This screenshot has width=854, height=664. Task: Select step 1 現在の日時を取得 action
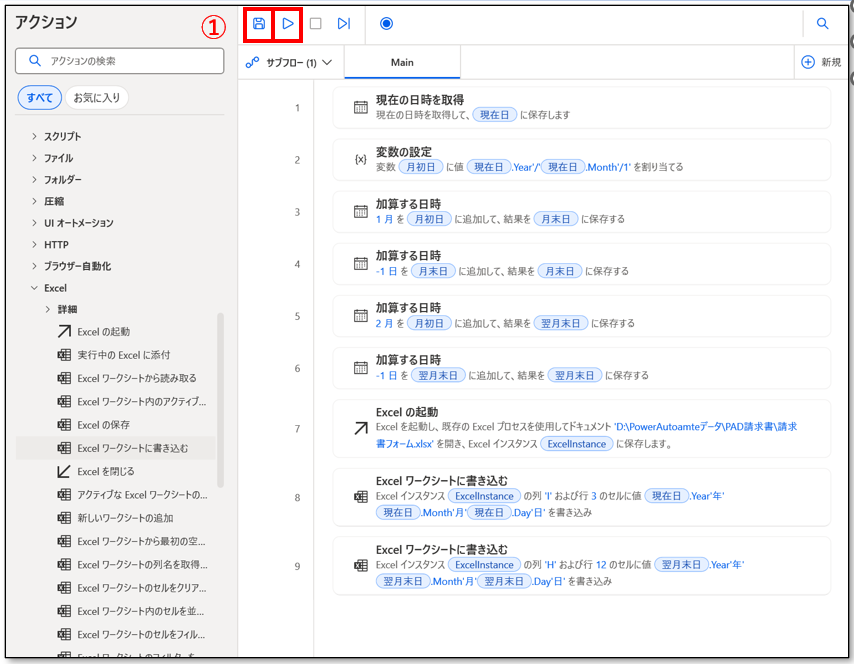[582, 107]
